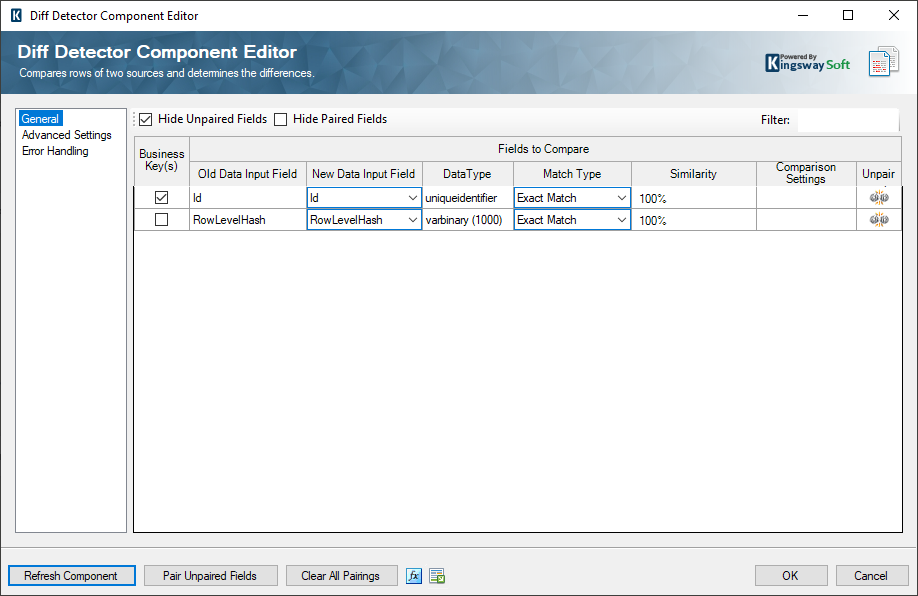Image resolution: width=918 pixels, height=596 pixels.
Task: Click the unpair icon for Id row
Action: click(x=879, y=198)
